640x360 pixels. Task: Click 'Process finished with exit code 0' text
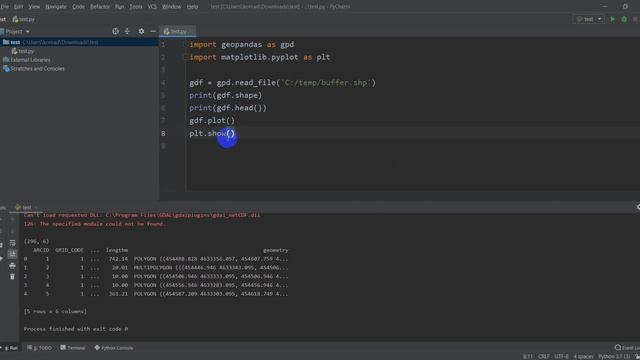pyautogui.click(x=76, y=329)
